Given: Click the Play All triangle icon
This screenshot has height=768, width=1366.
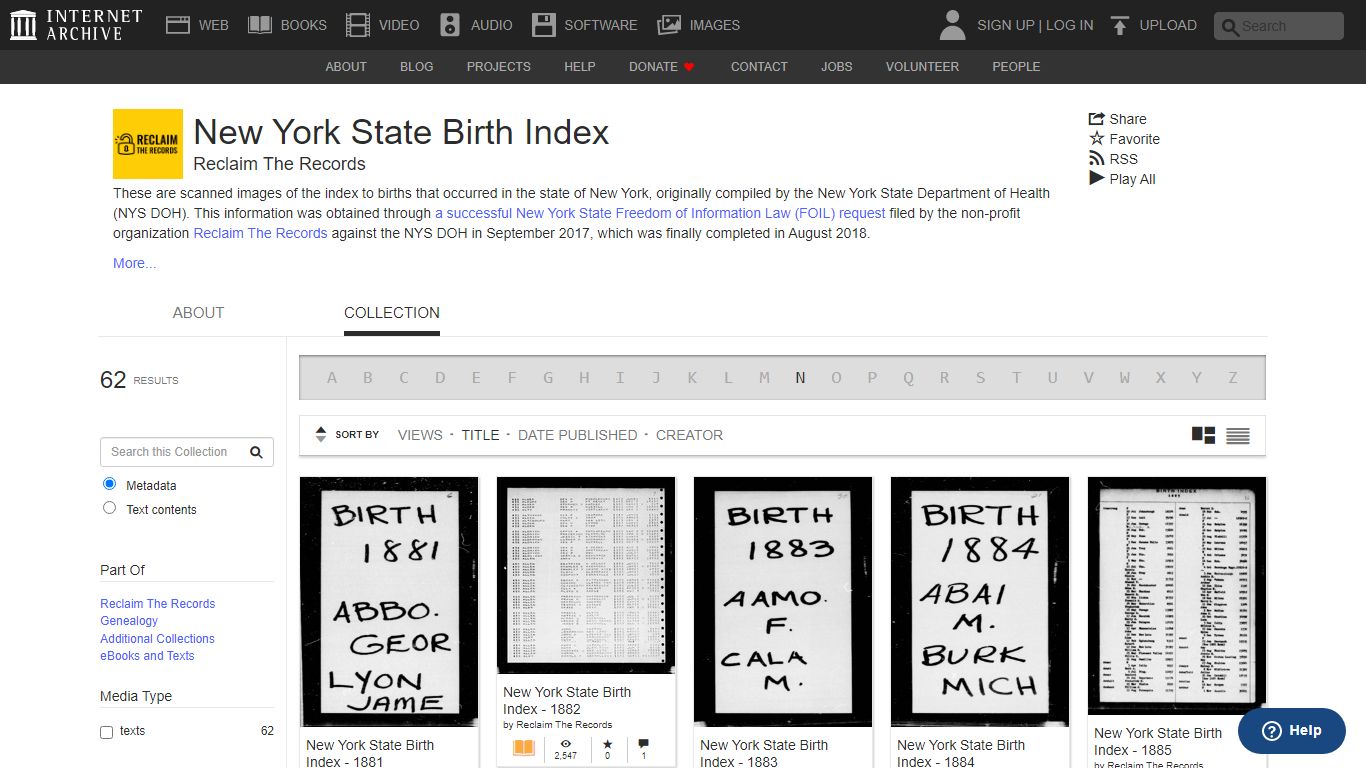Looking at the screenshot, I should (1097, 178).
